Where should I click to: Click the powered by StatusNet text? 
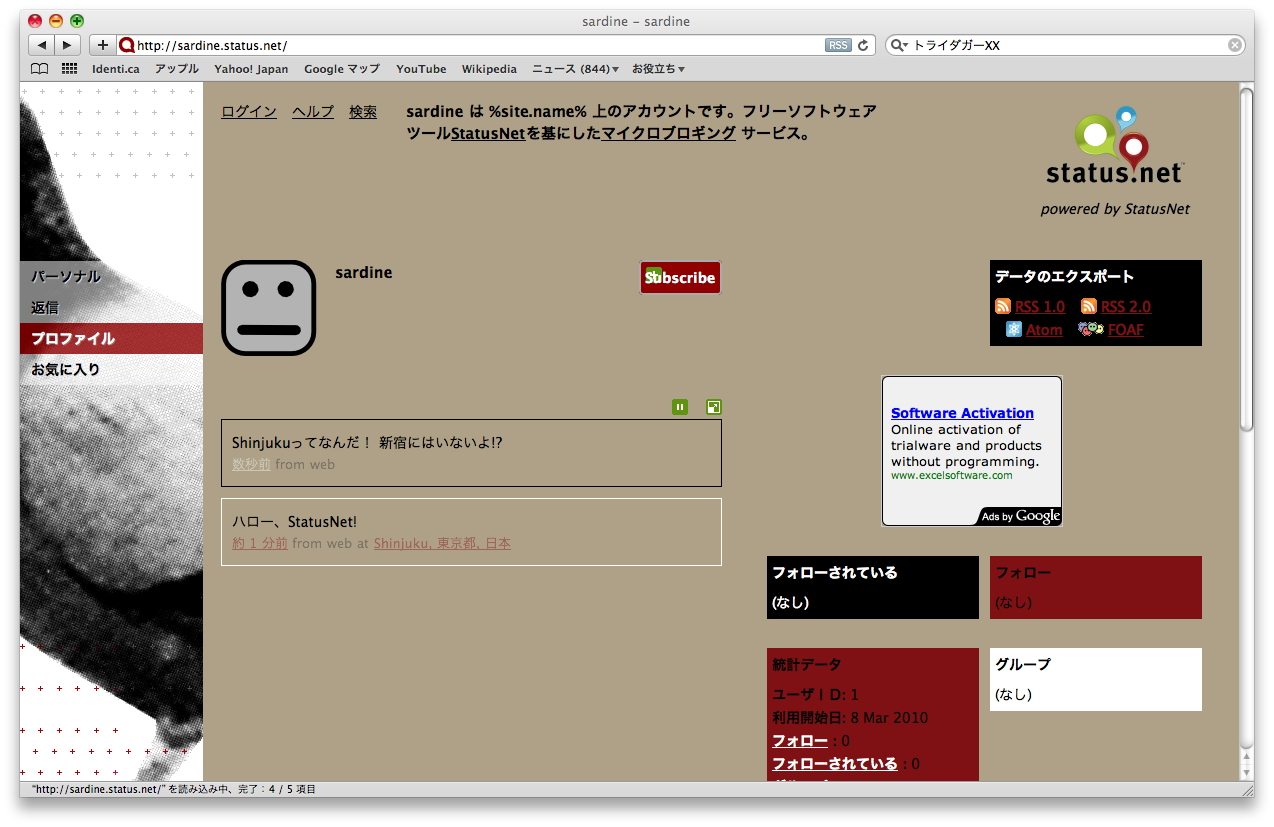coord(1115,209)
